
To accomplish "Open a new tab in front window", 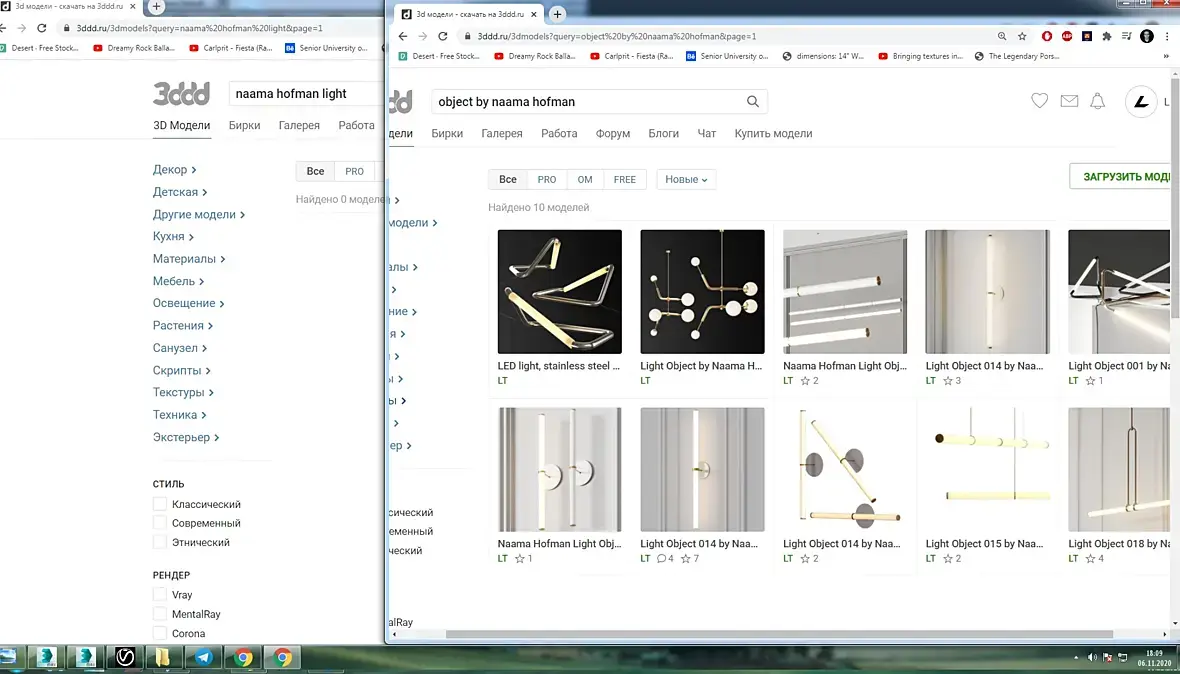I will 557,14.
